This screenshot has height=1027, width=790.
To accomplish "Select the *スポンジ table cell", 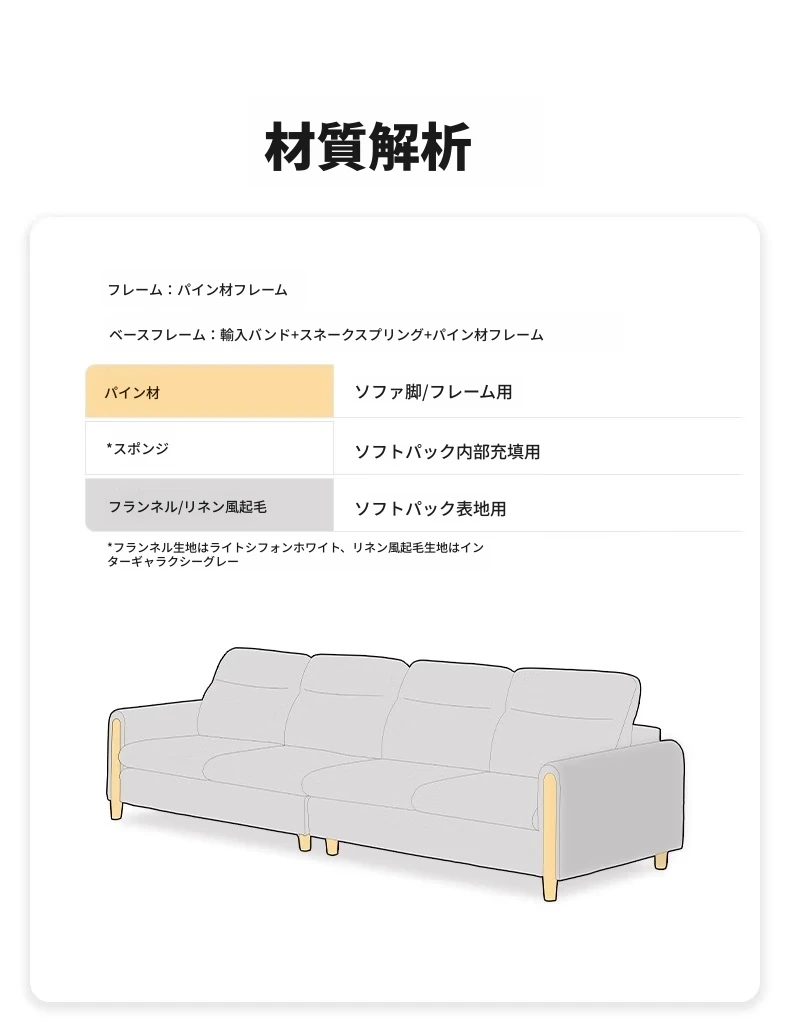I will point(210,448).
